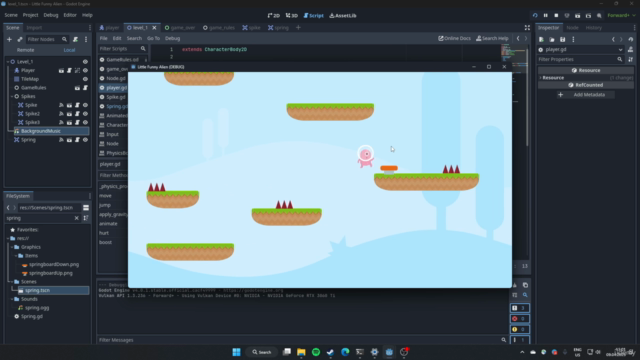This screenshot has width=640, height=360.
Task: Switch to the 3D workspace
Action: pyautogui.click(x=291, y=16)
